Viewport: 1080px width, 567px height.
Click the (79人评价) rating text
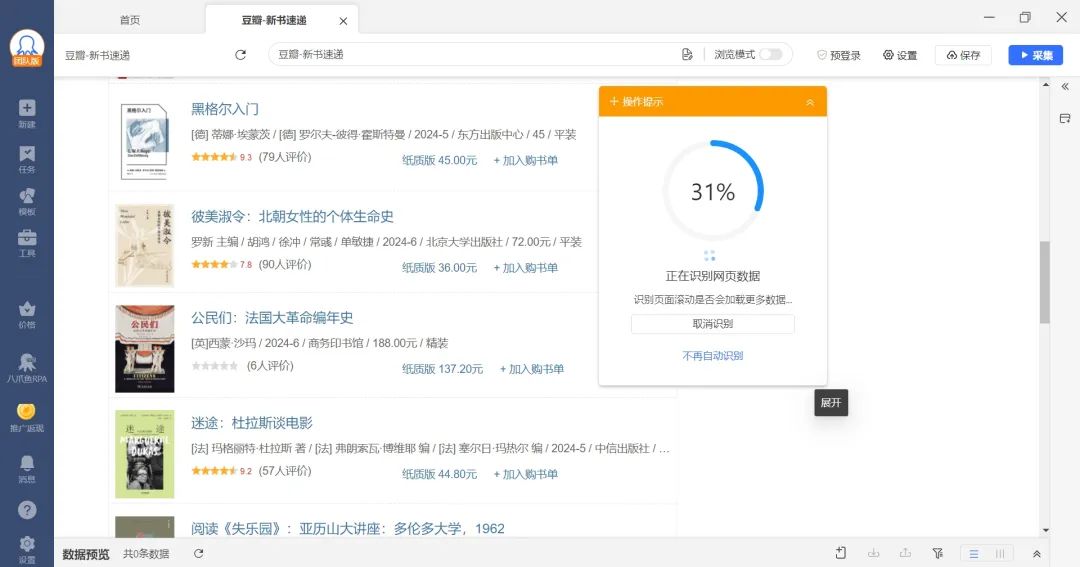tap(285, 157)
